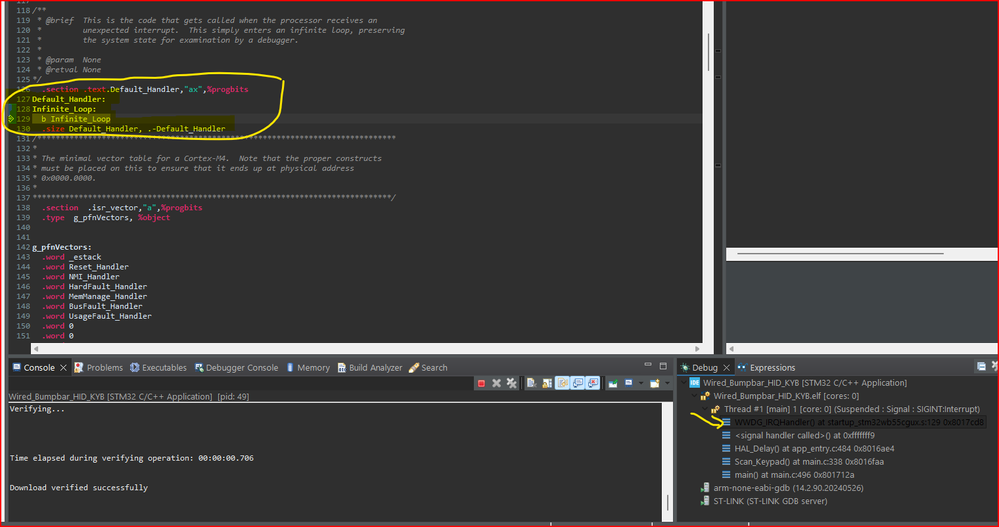Open the display selected console dropdown arrow
999x527 pixels.
coord(641,383)
